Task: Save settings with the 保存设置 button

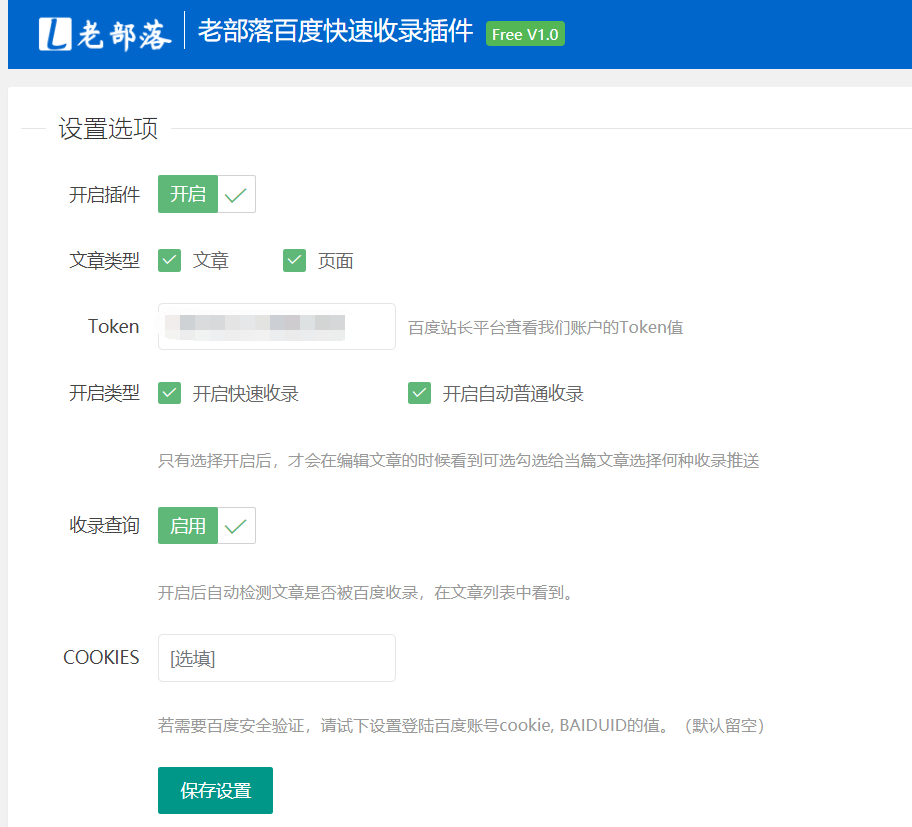Action: pyautogui.click(x=215, y=790)
